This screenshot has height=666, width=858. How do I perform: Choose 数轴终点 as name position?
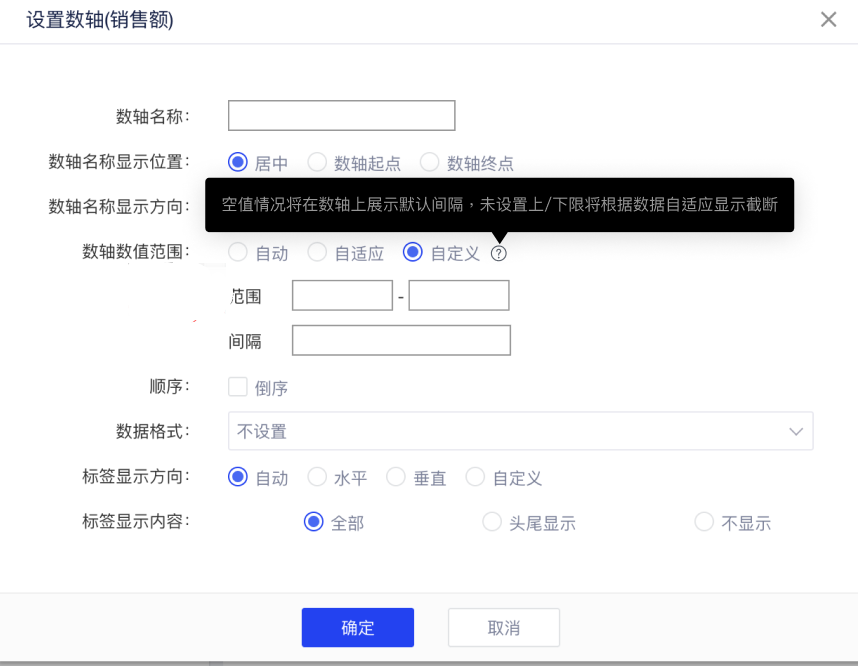click(430, 162)
